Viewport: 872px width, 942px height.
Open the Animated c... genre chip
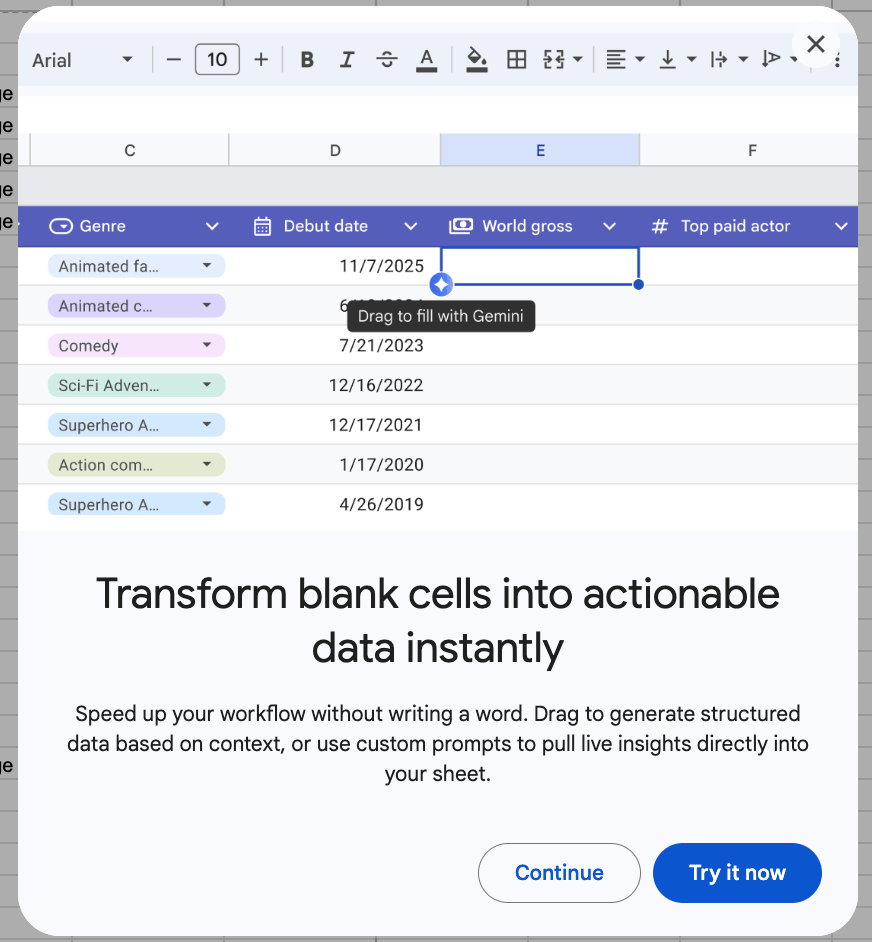(136, 306)
